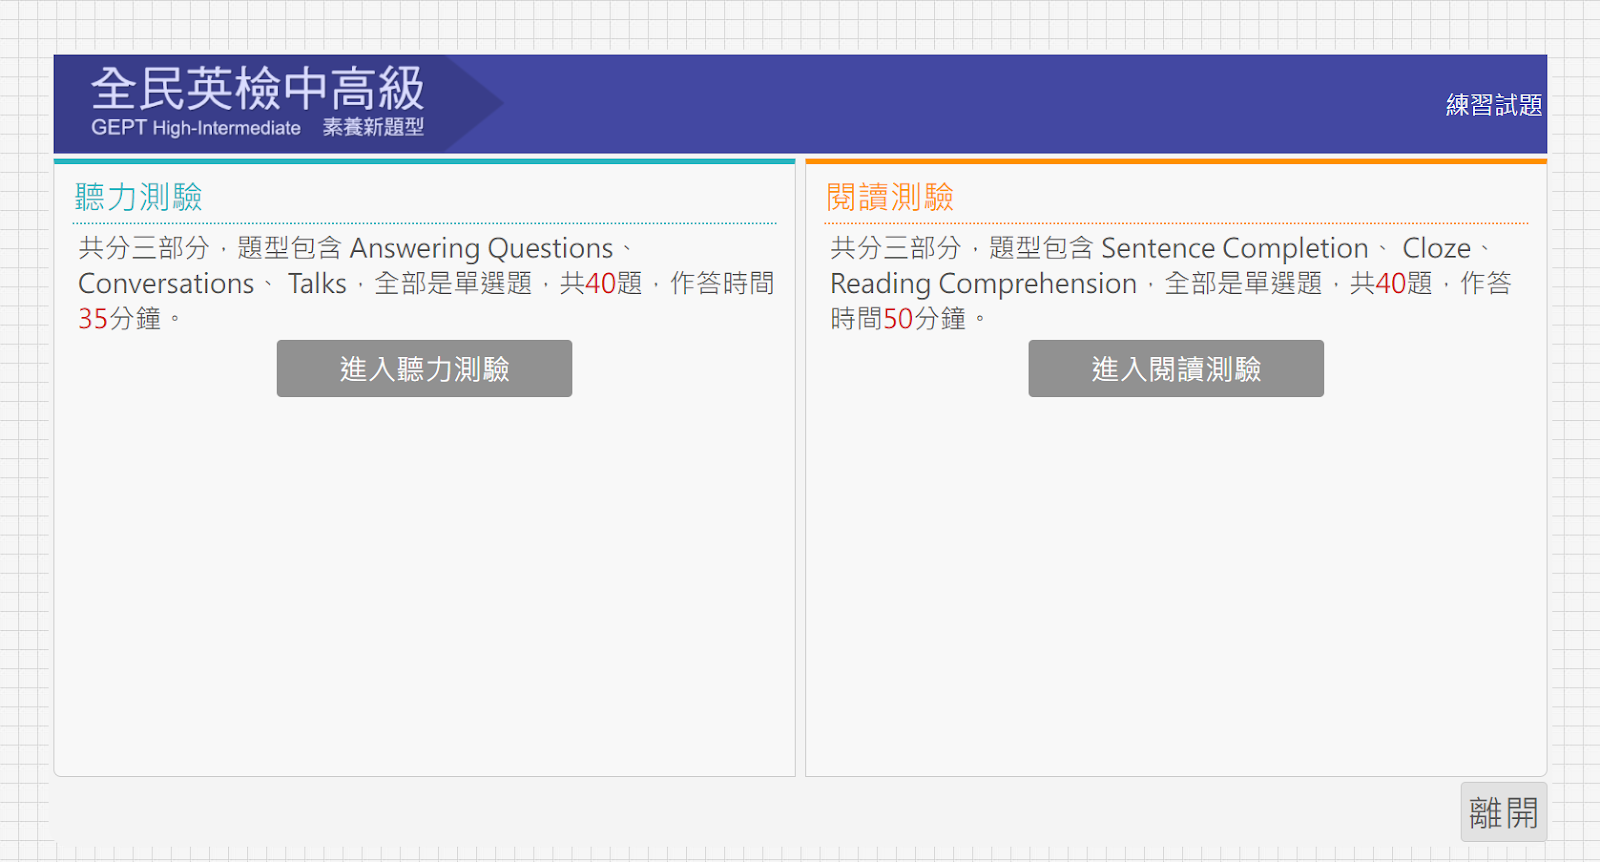Click the Cloze text in reading description

1436,248
